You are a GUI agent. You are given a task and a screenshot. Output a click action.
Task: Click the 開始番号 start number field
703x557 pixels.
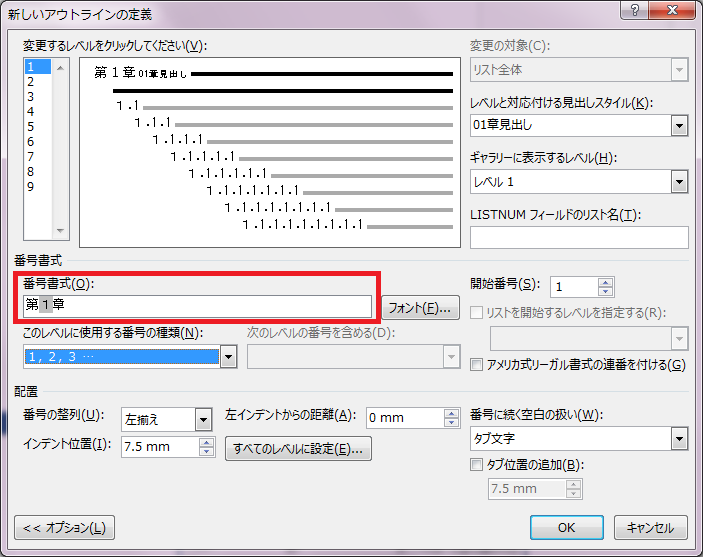(574, 287)
